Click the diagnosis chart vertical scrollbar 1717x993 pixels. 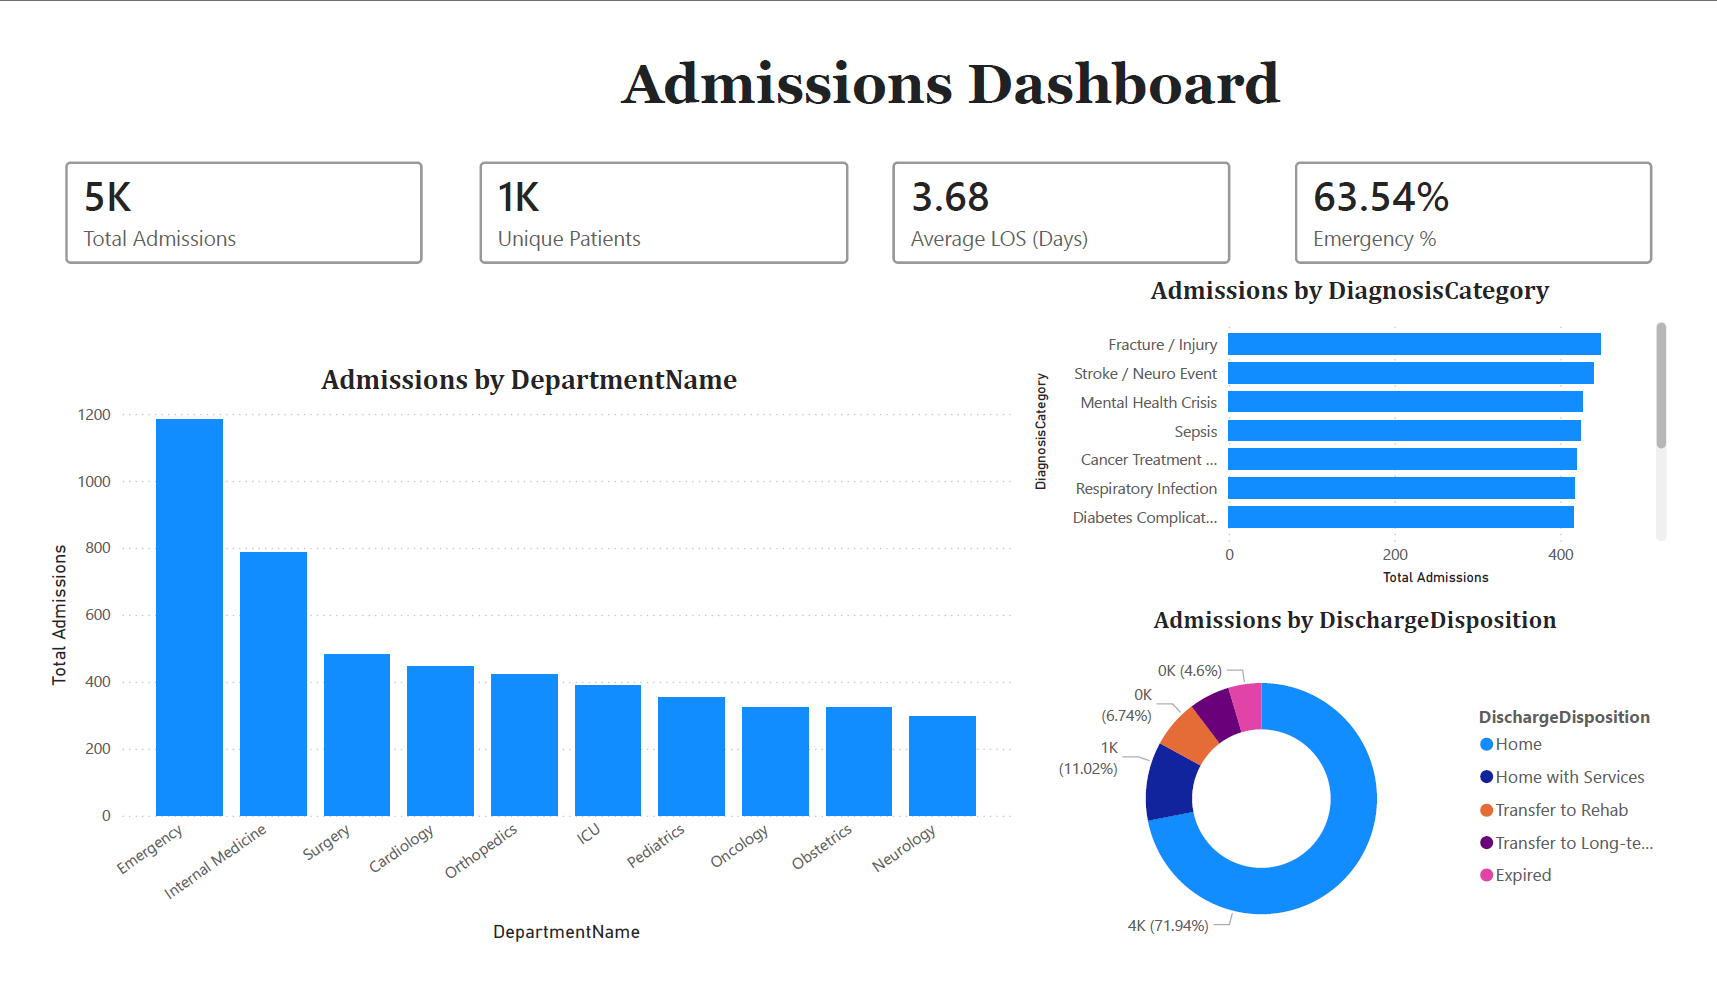[x=1661, y=385]
